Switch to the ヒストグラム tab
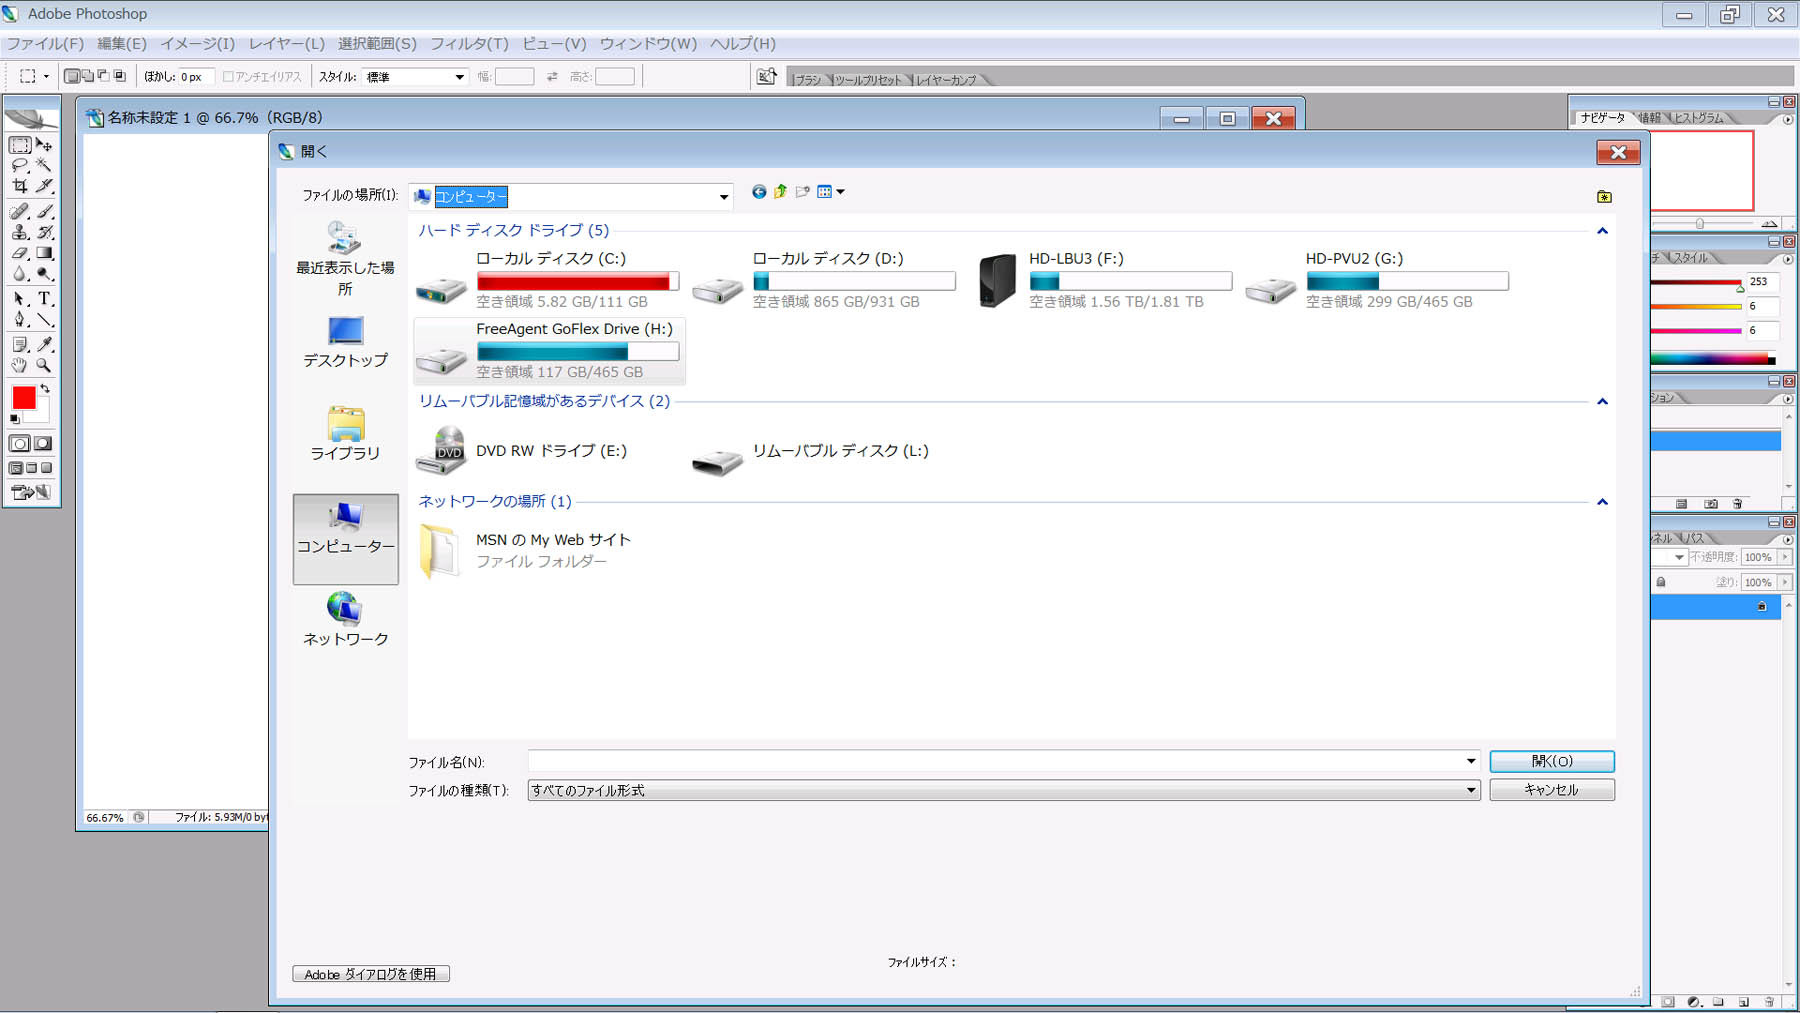This screenshot has width=1800, height=1013. click(1699, 118)
